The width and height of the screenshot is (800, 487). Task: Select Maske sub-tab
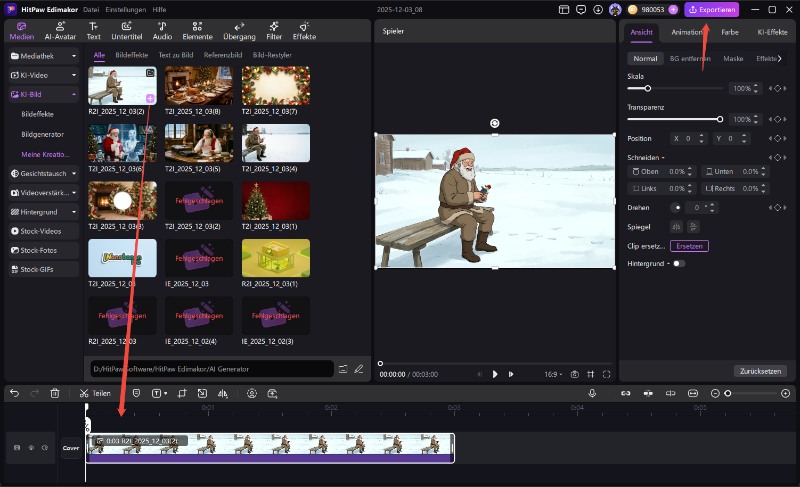[733, 59]
